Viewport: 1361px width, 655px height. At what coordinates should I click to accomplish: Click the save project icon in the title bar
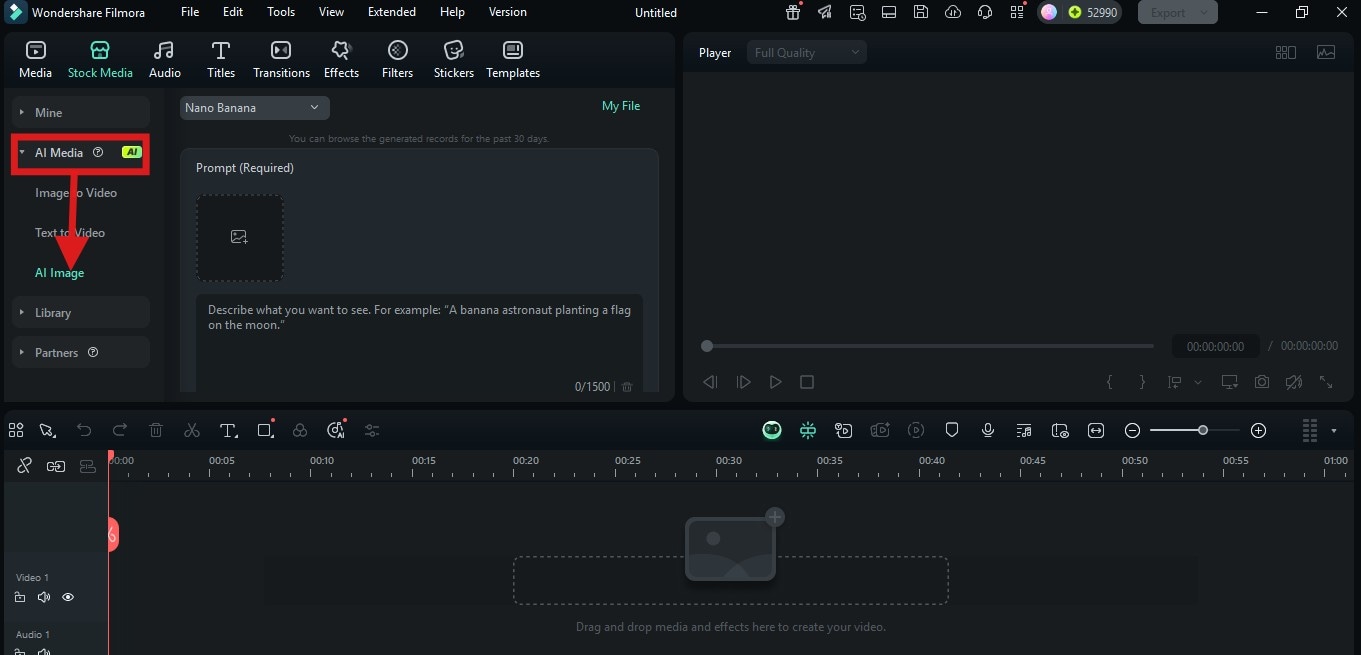[921, 12]
